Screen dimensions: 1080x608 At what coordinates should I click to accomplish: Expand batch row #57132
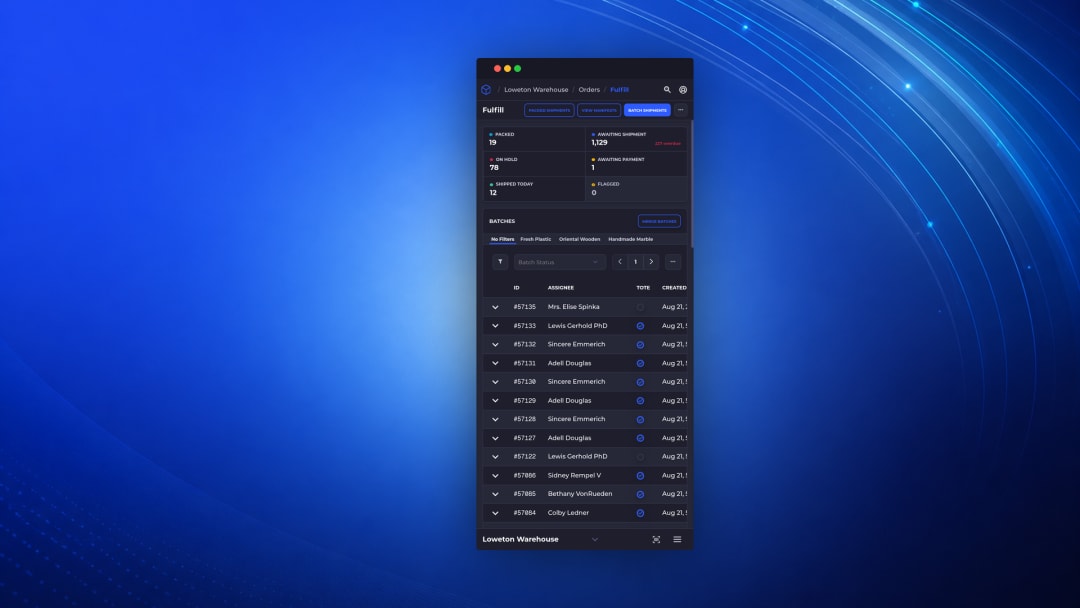[495, 344]
